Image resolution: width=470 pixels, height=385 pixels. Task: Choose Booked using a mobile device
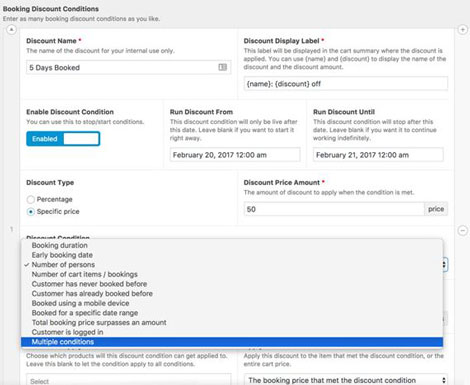pos(232,303)
